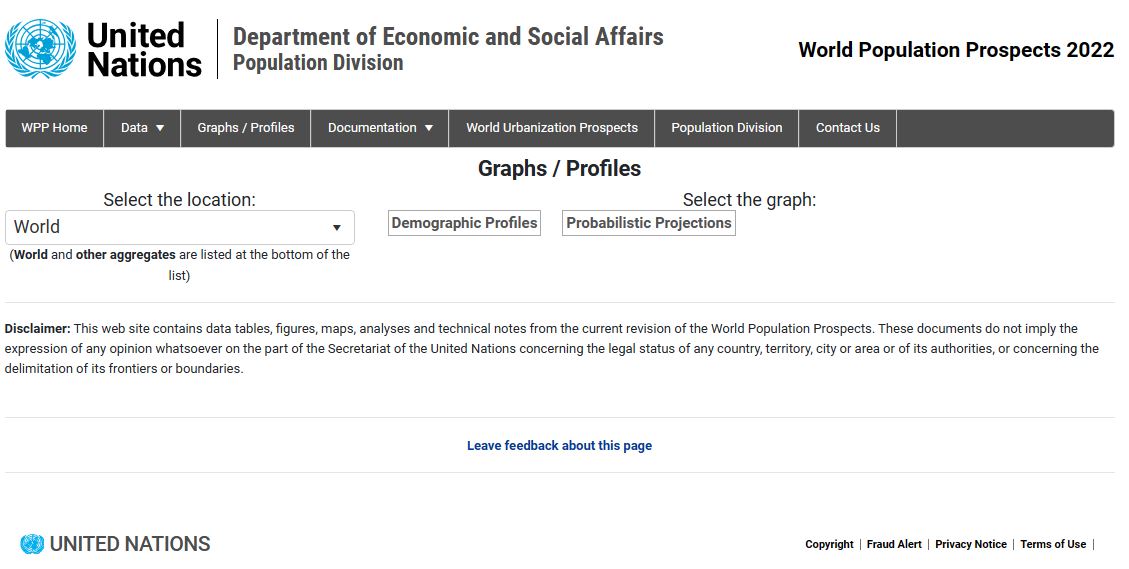Click the Probabilistic Projections button
Viewport: 1129px width, 569px height.
[x=649, y=223]
